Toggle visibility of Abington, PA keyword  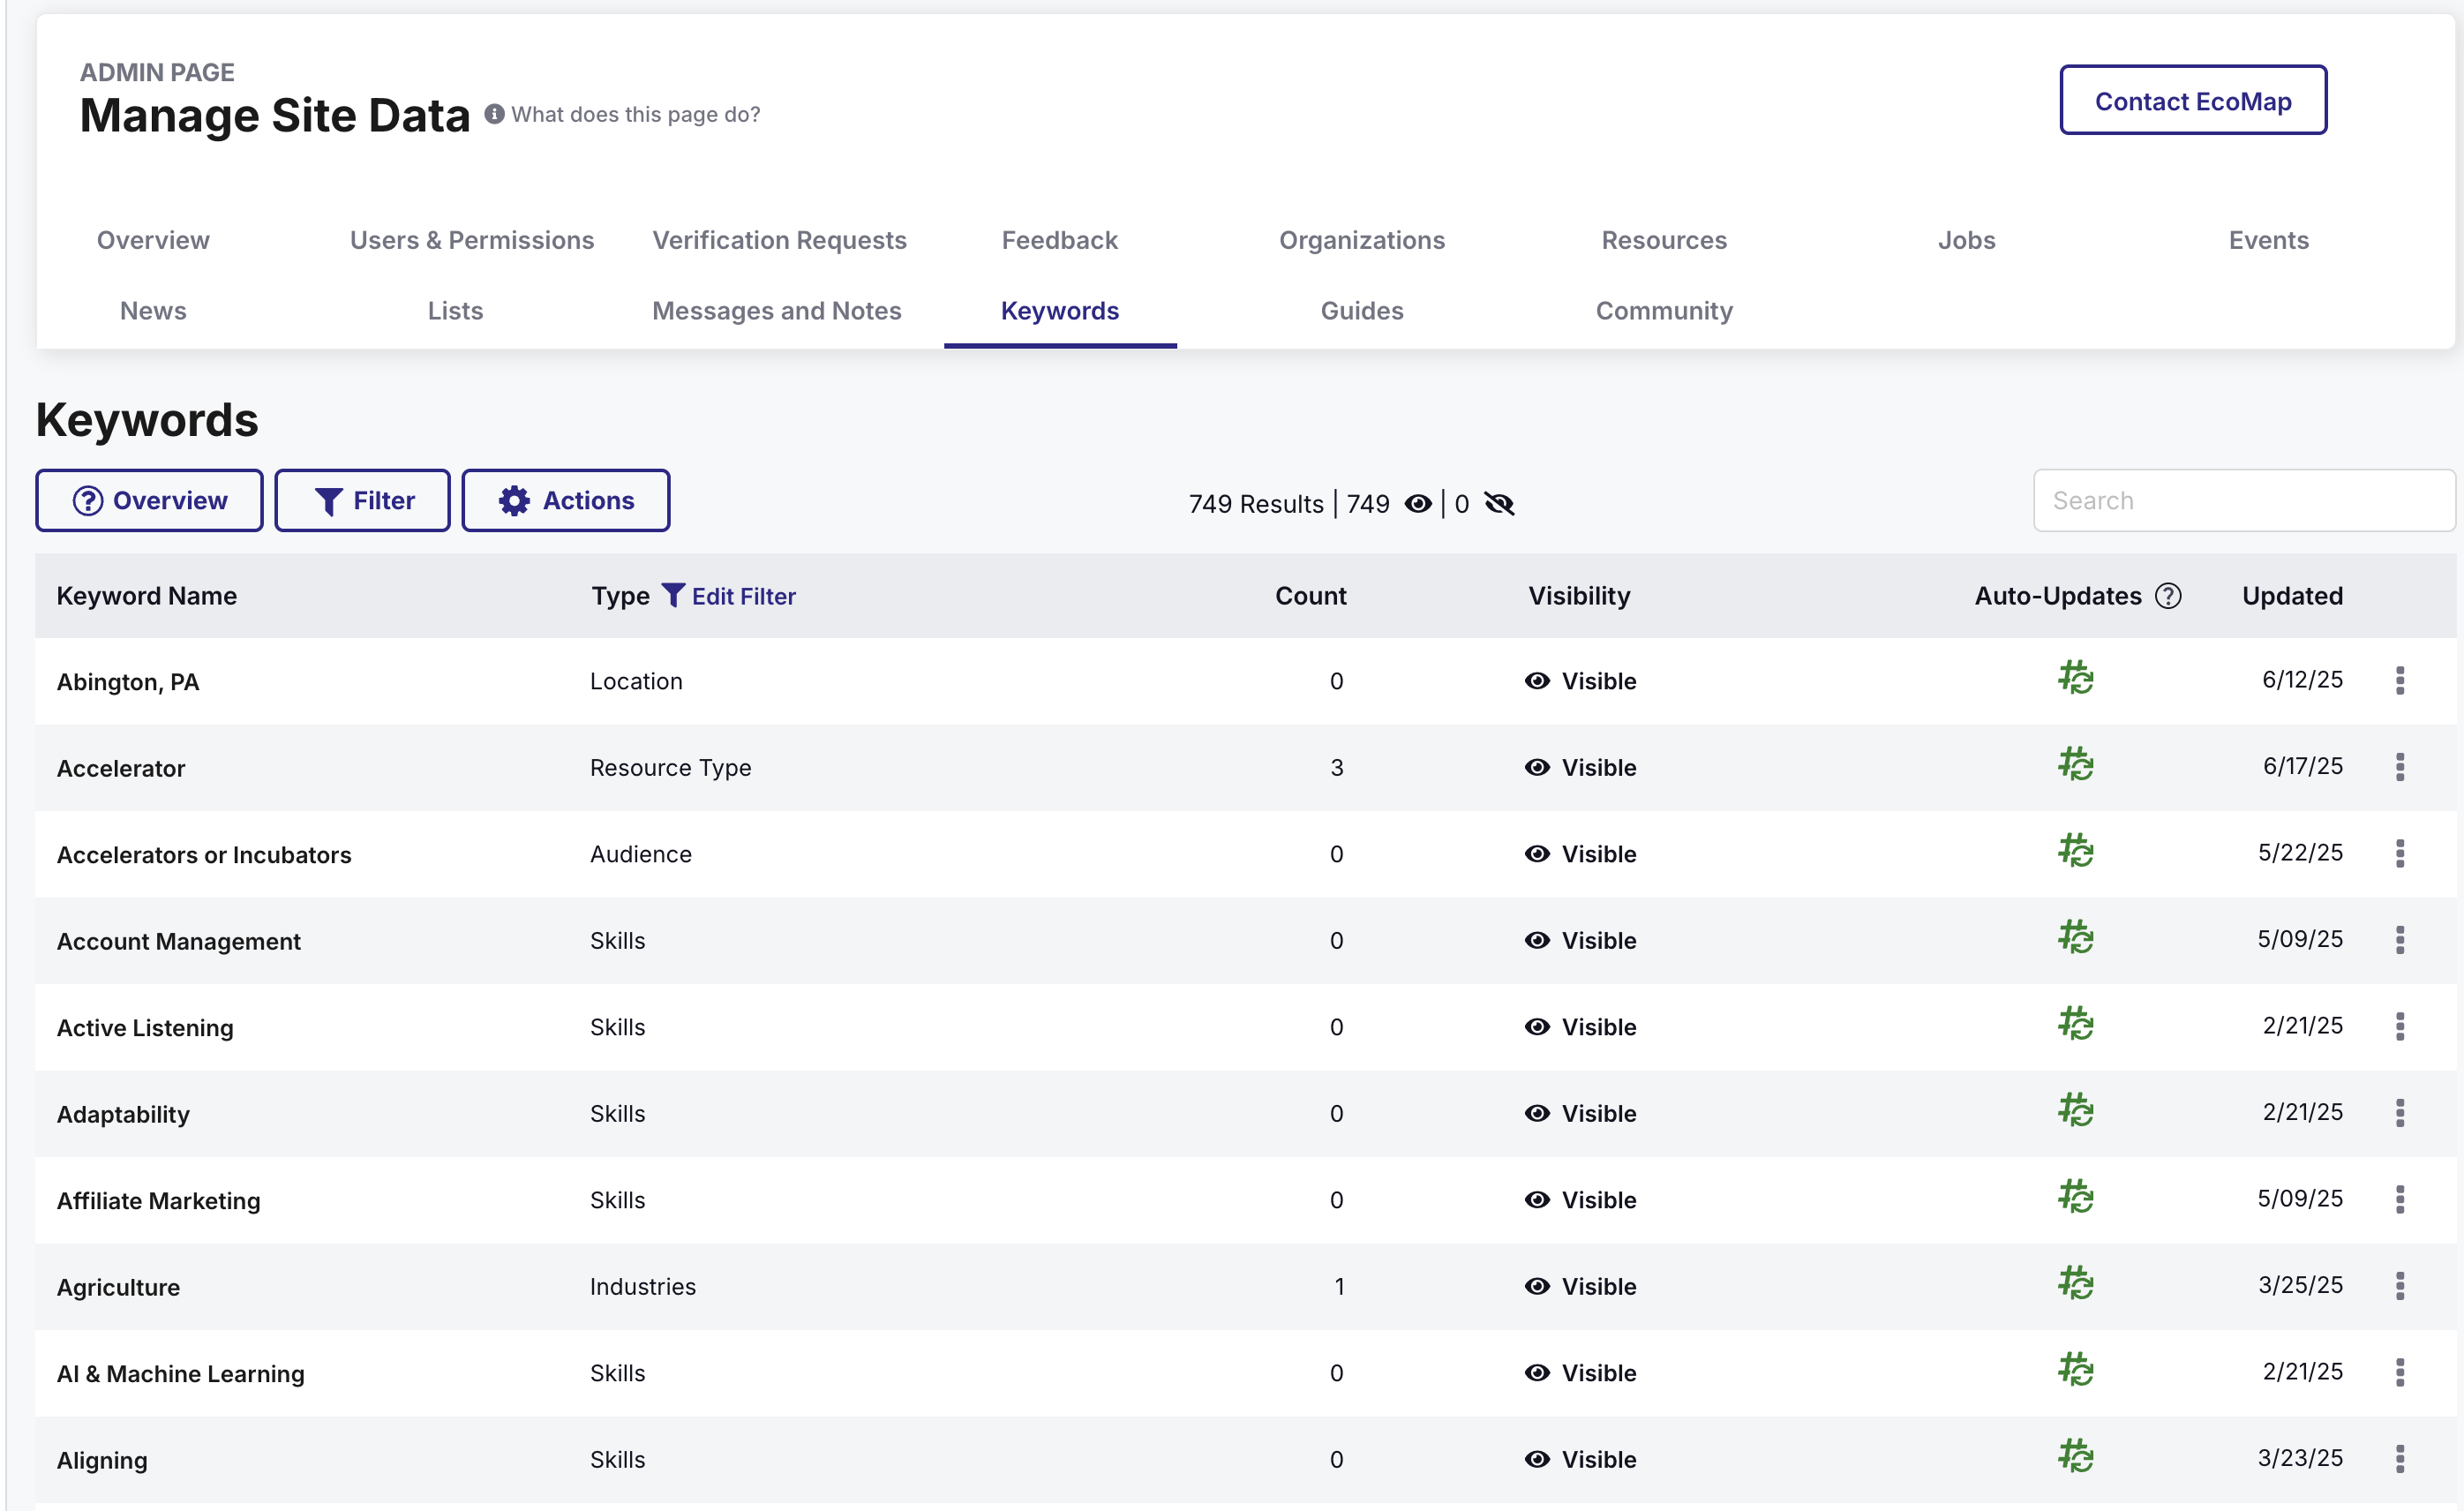pos(1580,681)
